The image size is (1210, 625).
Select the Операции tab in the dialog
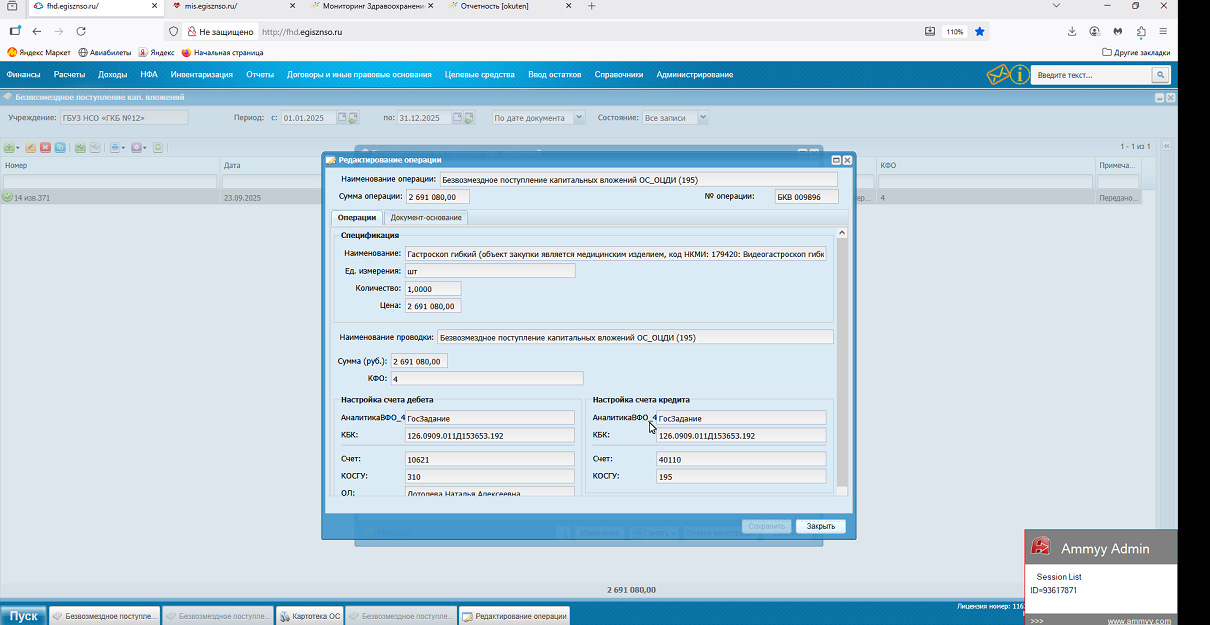pyautogui.click(x=357, y=218)
